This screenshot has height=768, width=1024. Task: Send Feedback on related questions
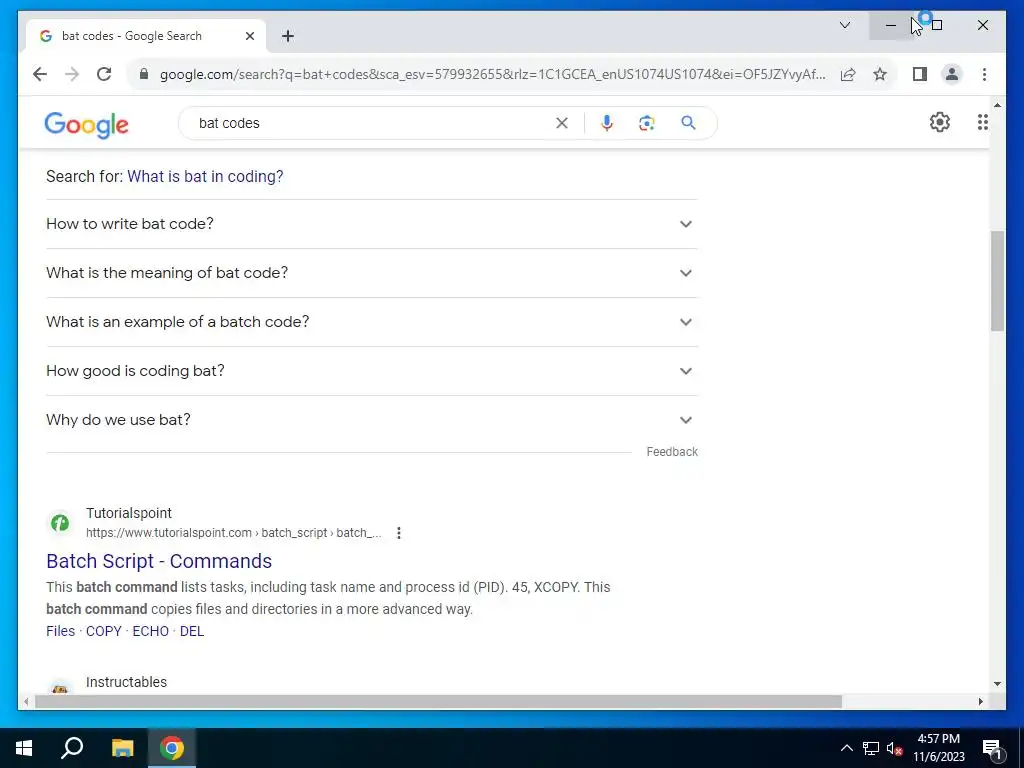(x=672, y=452)
